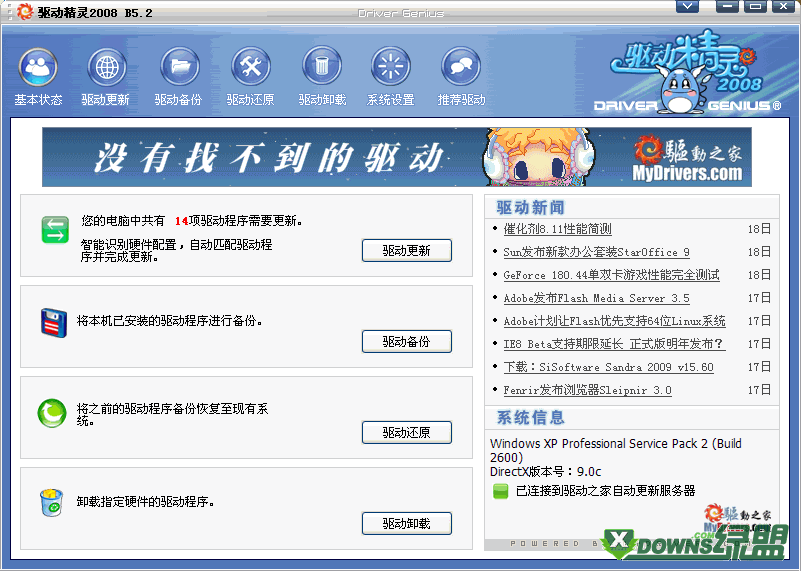The height and width of the screenshot is (571, 801).
Task: Click the red 14 driver count text
Action: coord(181,221)
